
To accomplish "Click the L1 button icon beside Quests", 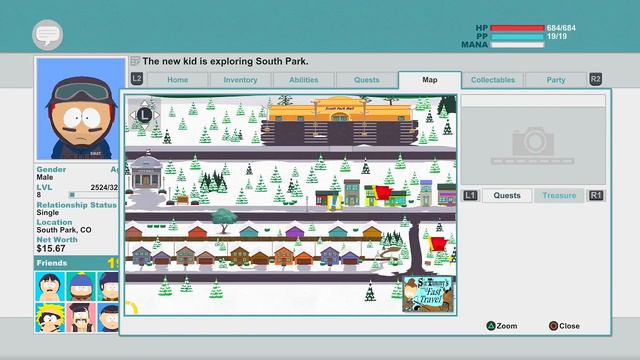I will tap(470, 196).
